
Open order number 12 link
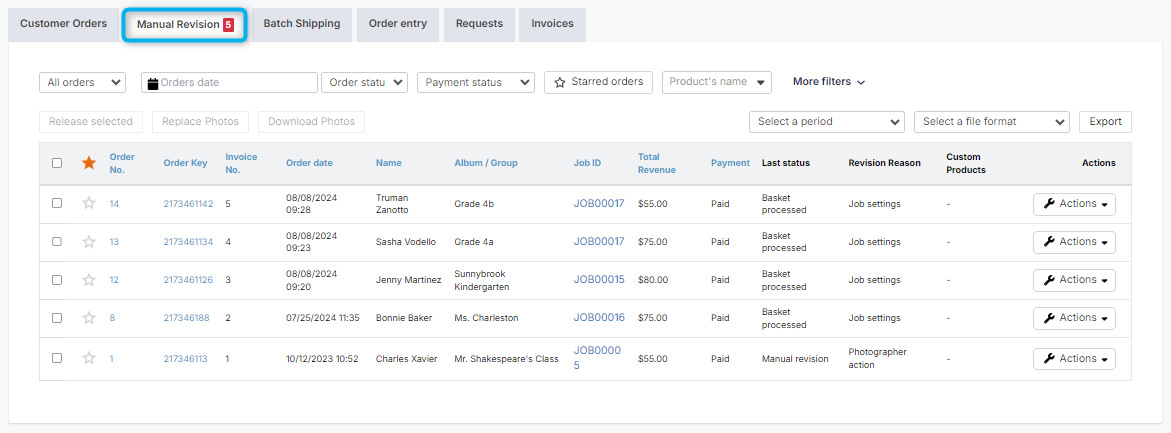pos(114,280)
